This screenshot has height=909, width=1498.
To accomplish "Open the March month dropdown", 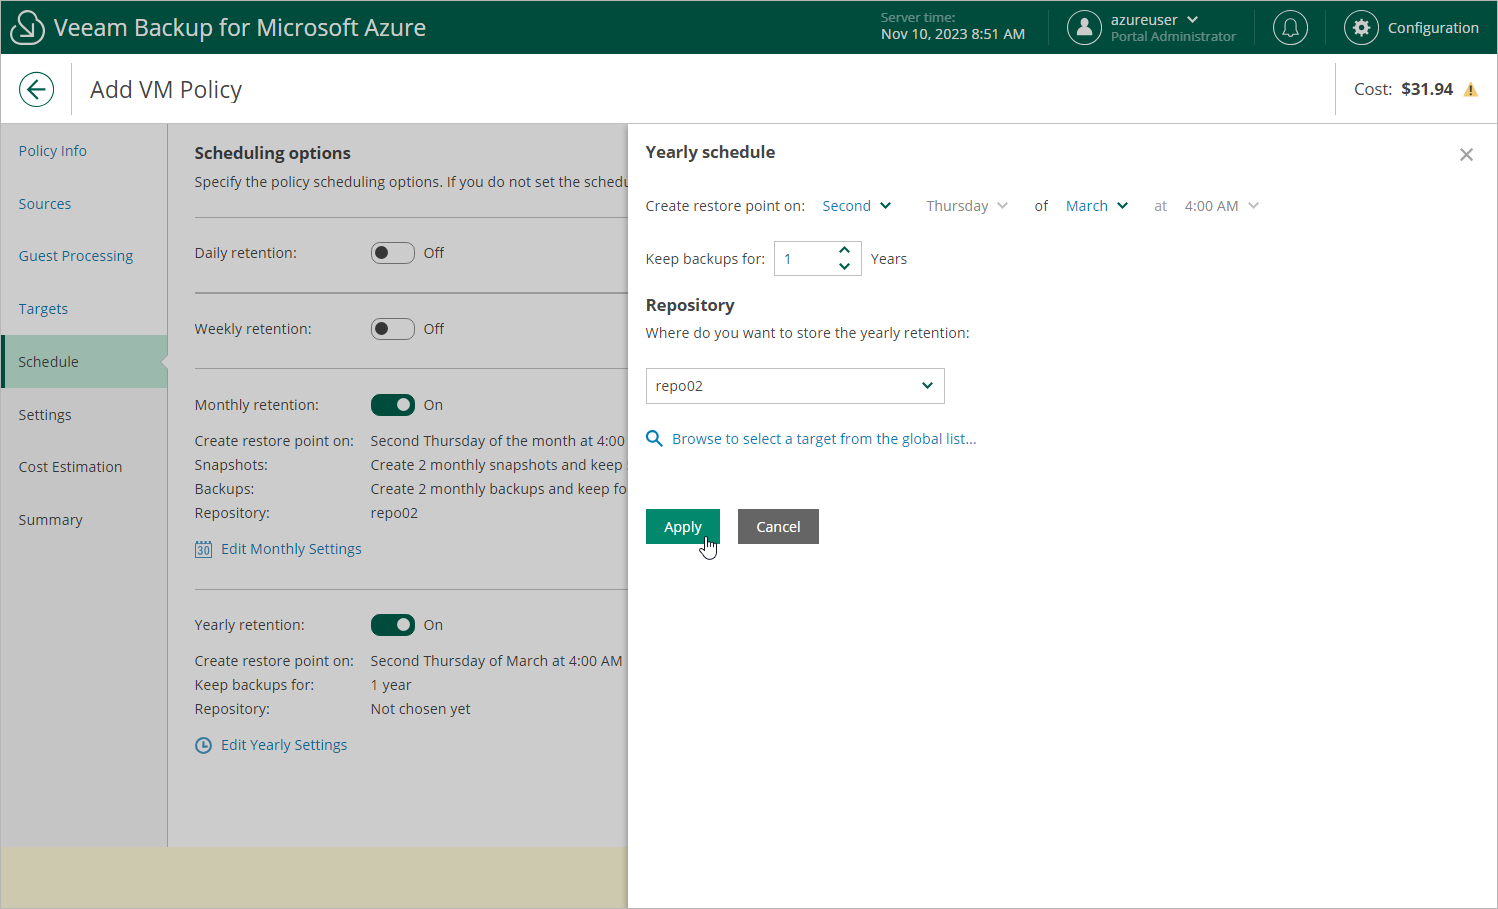I will tap(1097, 206).
